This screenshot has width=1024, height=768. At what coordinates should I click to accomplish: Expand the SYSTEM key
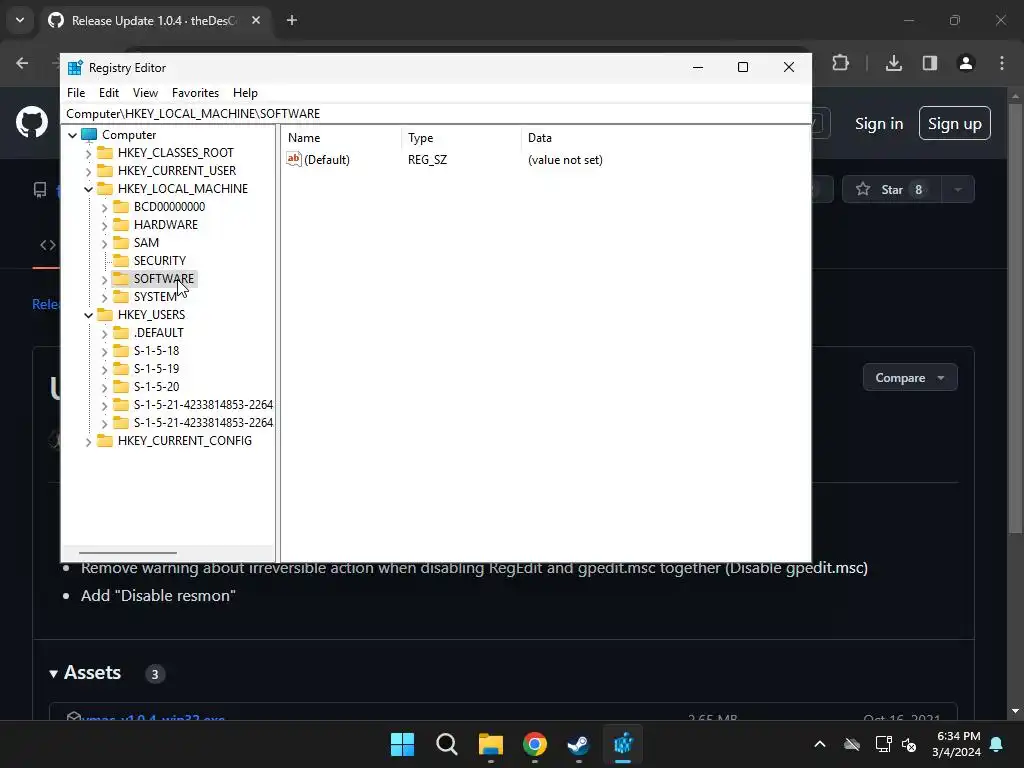[x=104, y=297]
